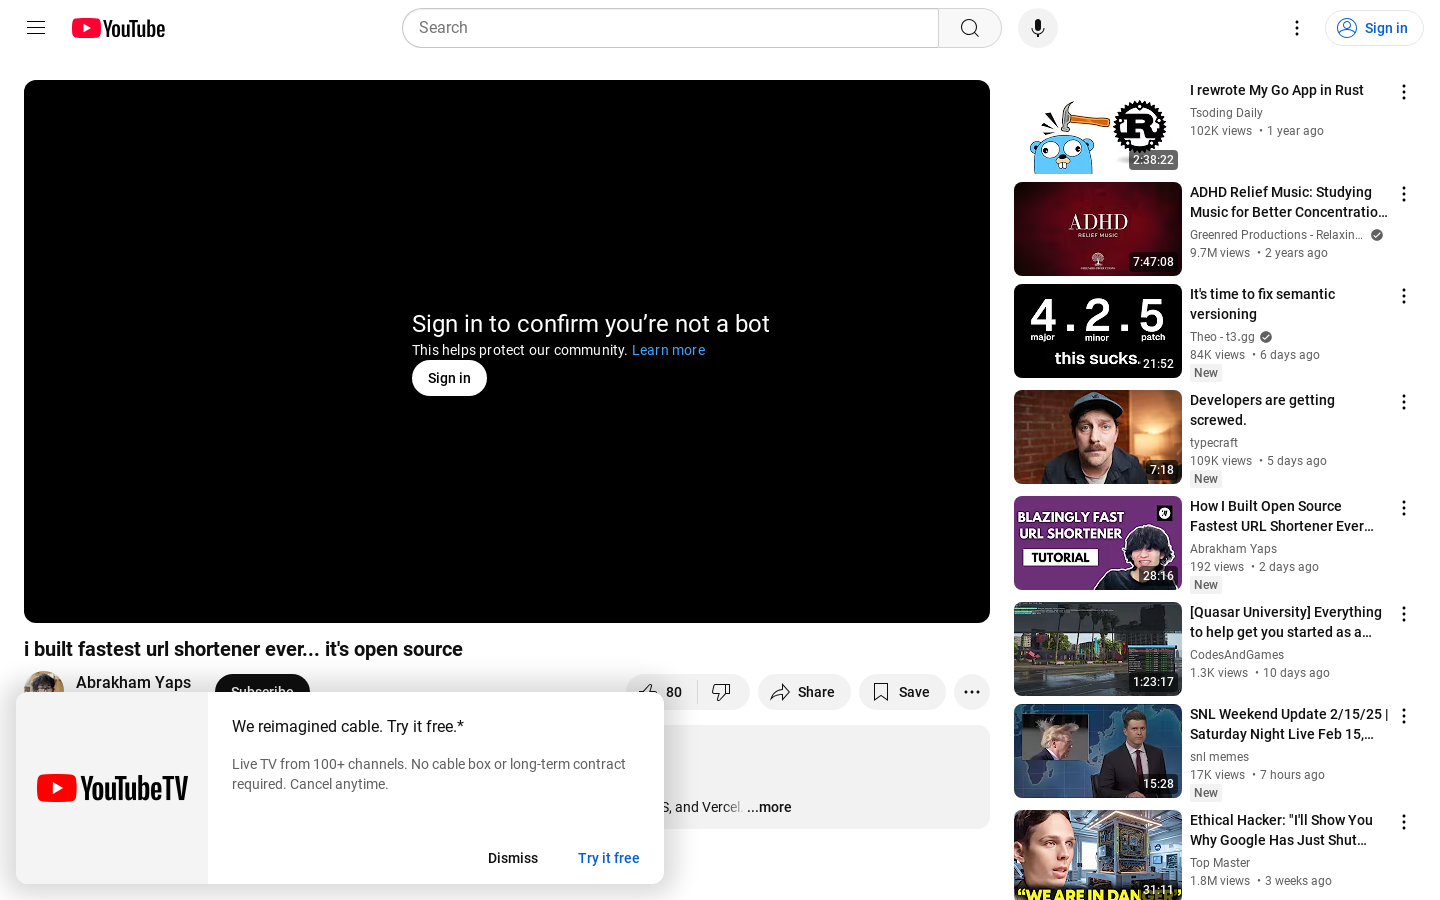Open Ethical Hacker video thumbnail

point(1098,855)
